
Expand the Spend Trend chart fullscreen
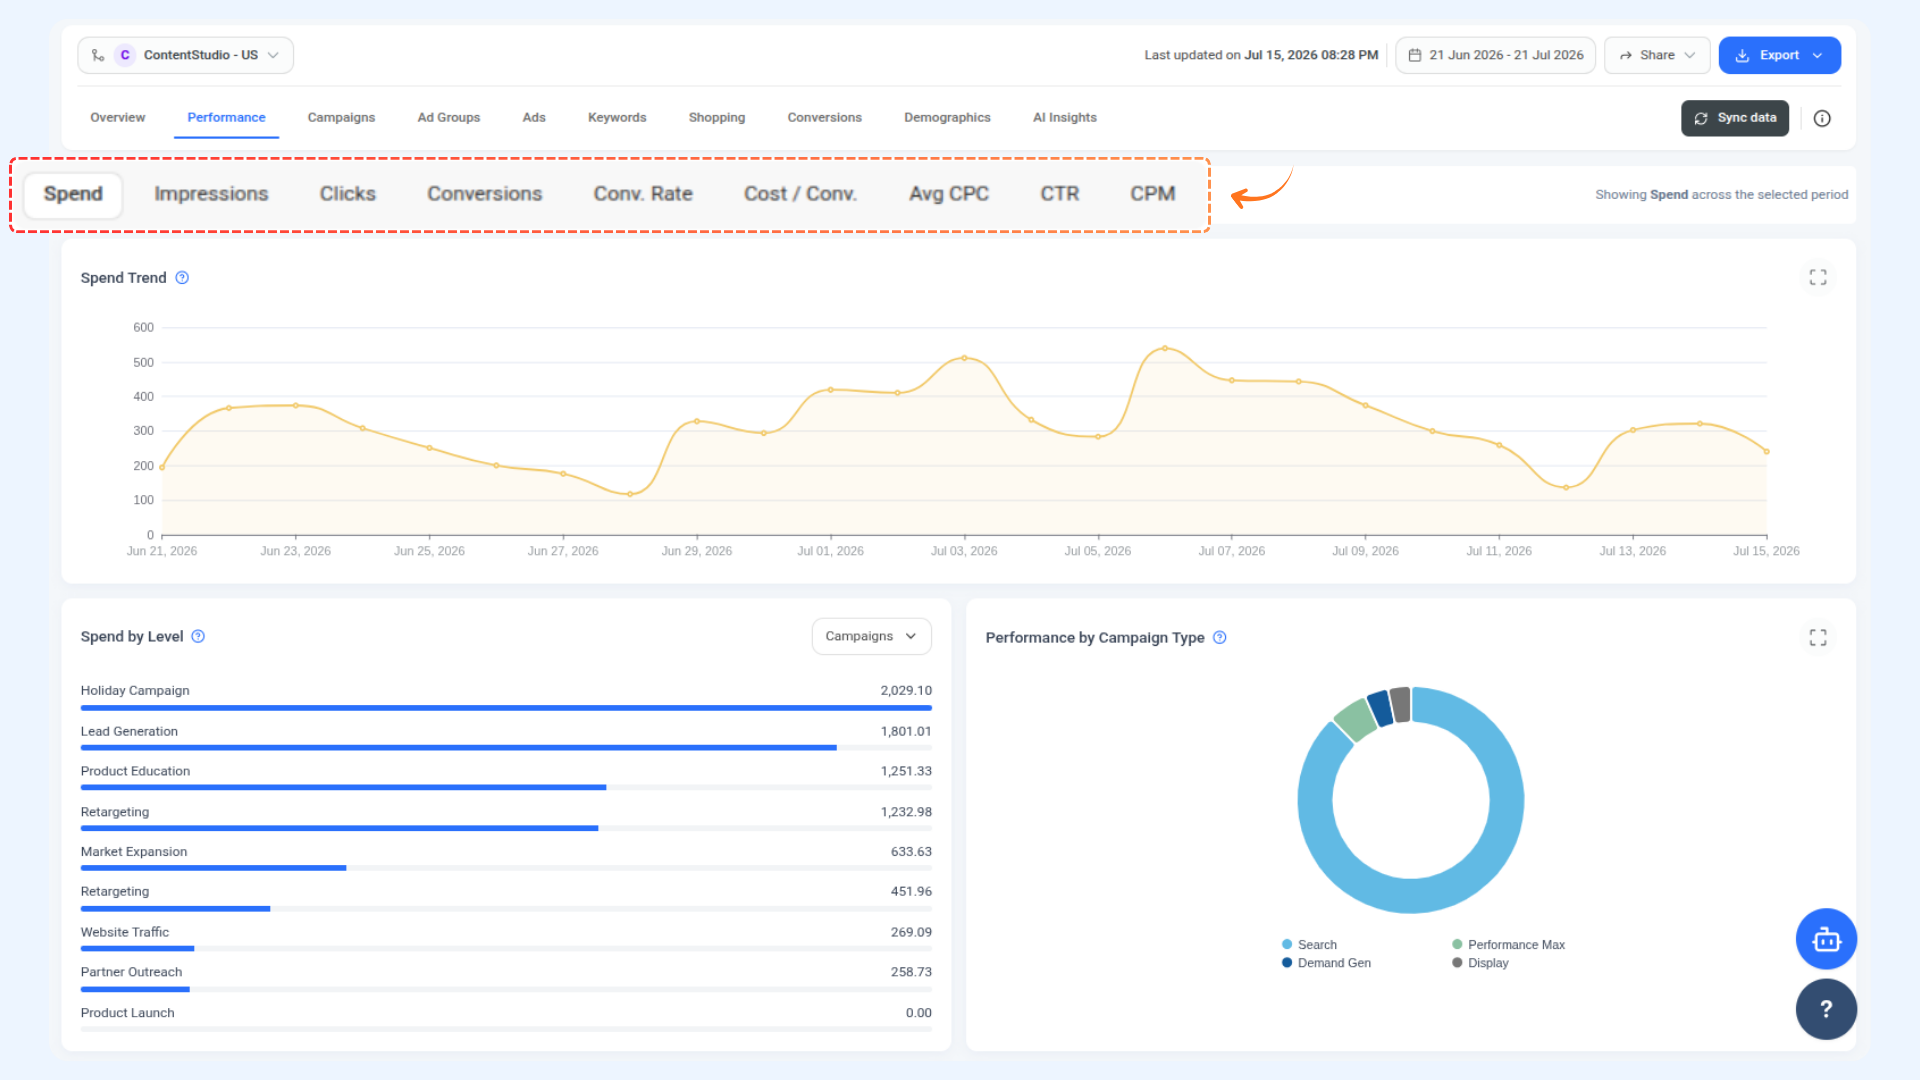tap(1818, 277)
